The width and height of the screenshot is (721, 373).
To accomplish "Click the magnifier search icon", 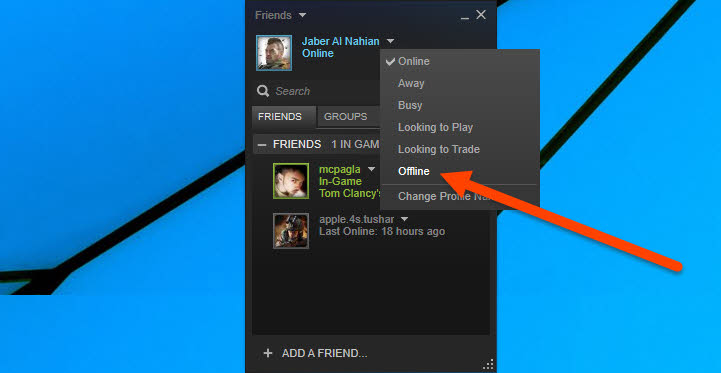I will pos(263,91).
